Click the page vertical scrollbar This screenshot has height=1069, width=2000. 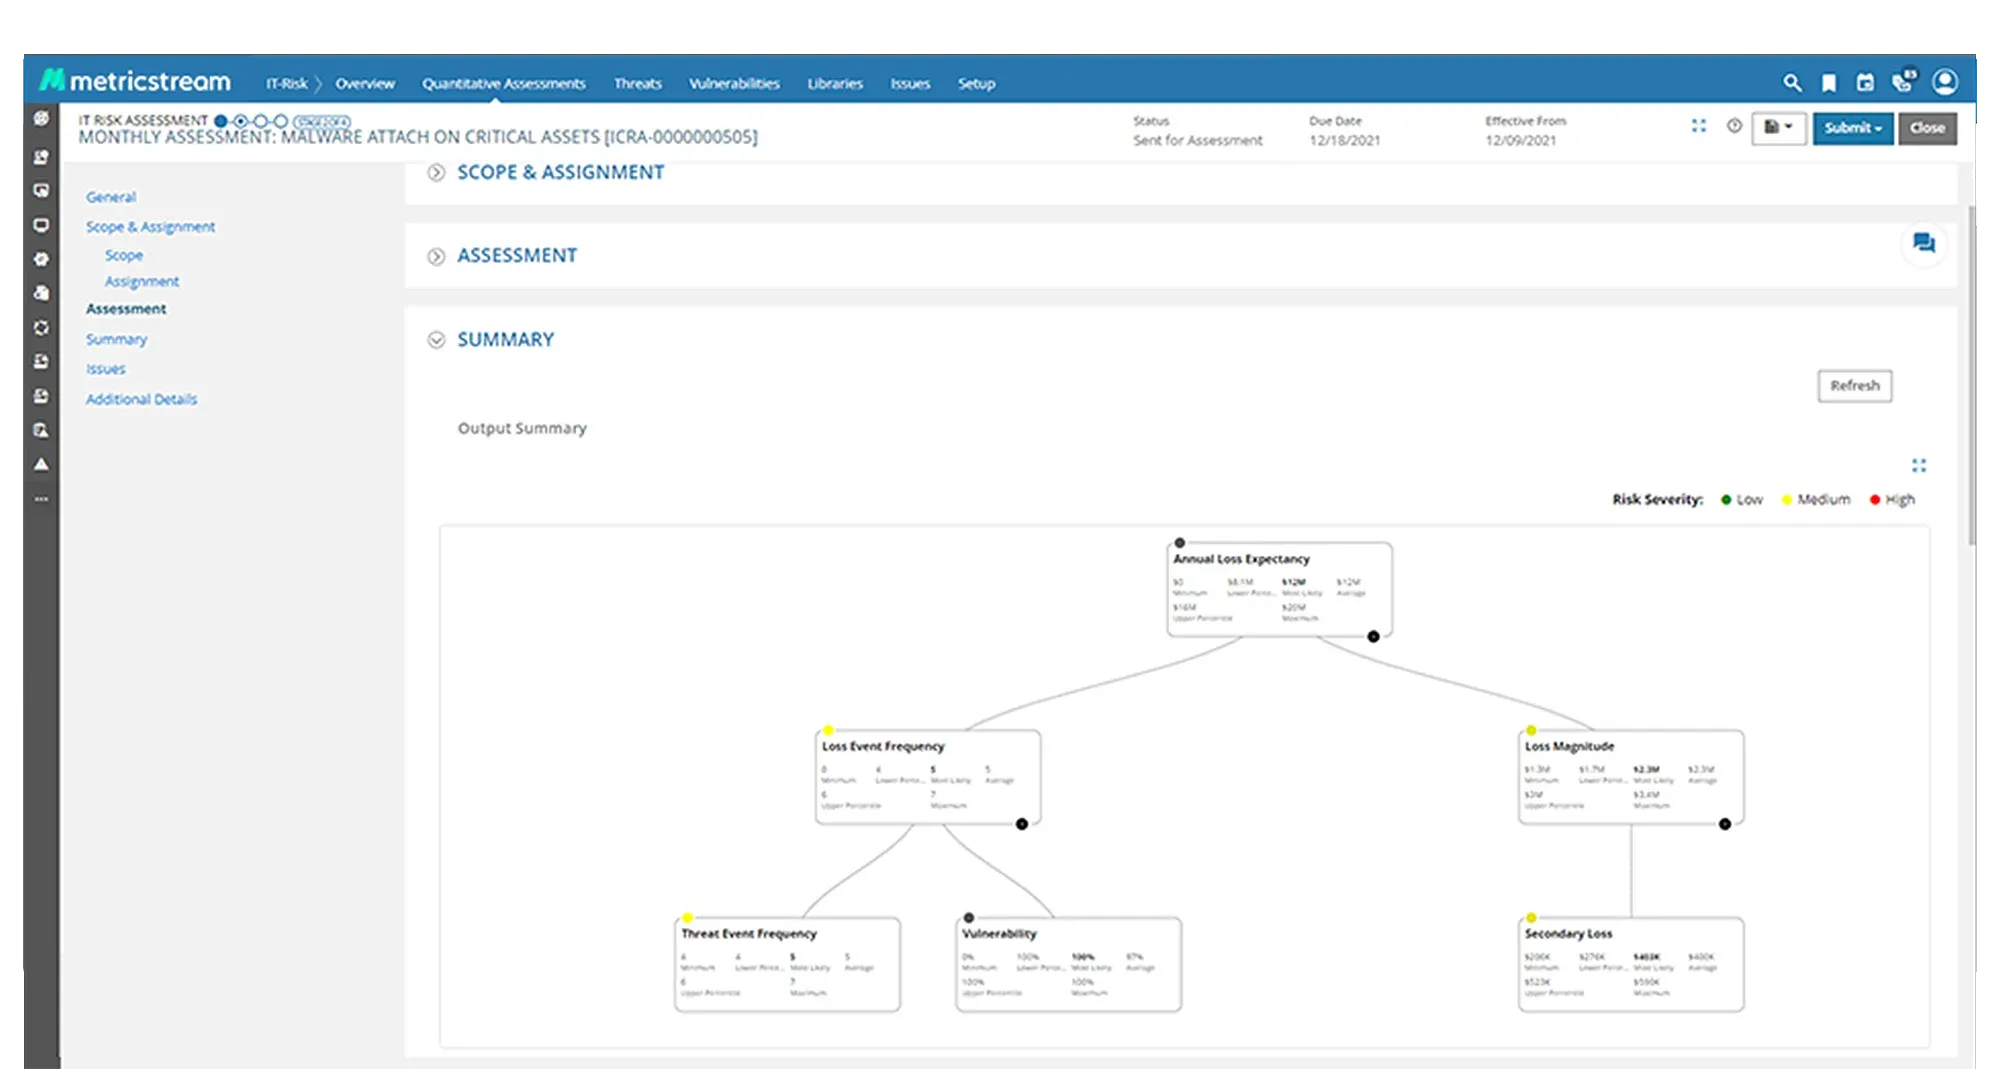[1971, 375]
